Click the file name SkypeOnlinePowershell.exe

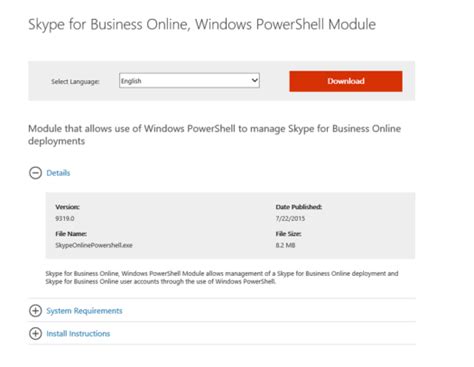point(94,245)
